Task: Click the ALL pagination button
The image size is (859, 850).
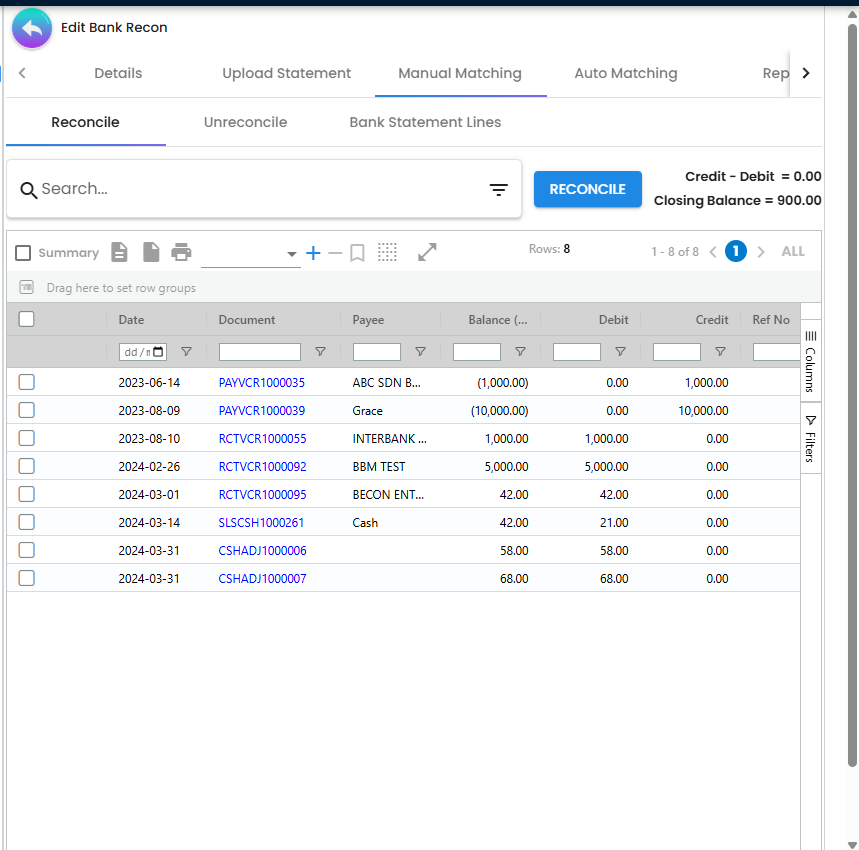Action: click(x=793, y=251)
